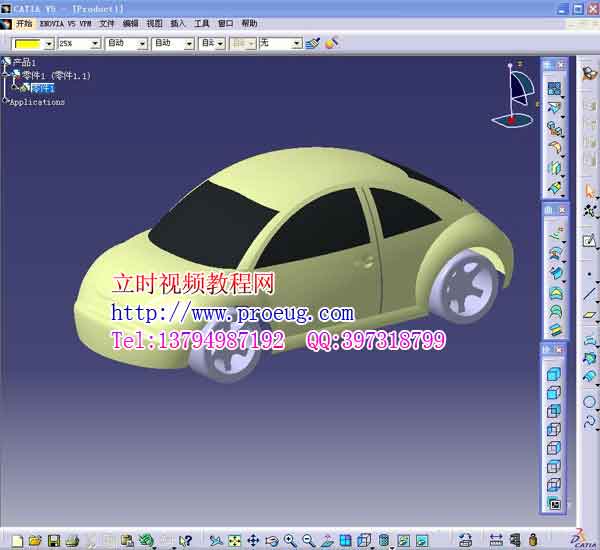Click the paintbrush icon beside the 无 dropdown

pyautogui.click(x=313, y=43)
